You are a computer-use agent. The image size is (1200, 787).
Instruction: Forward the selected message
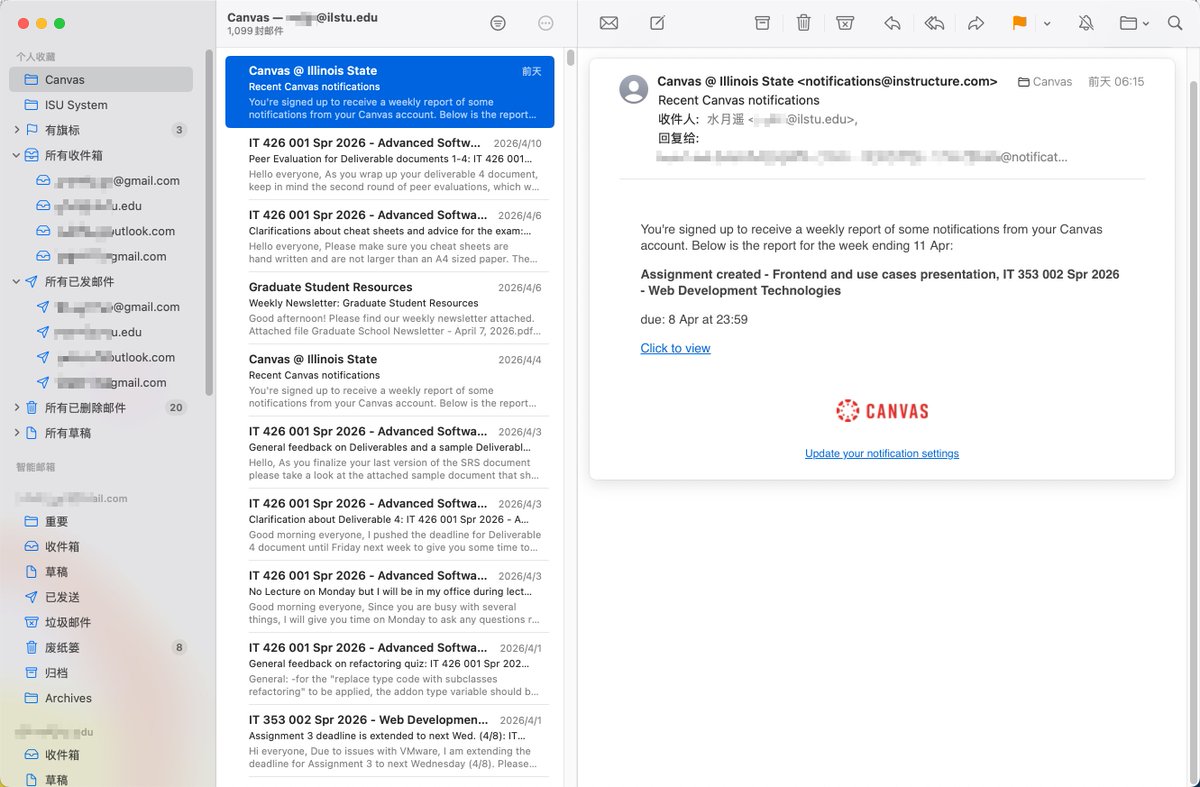click(976, 23)
